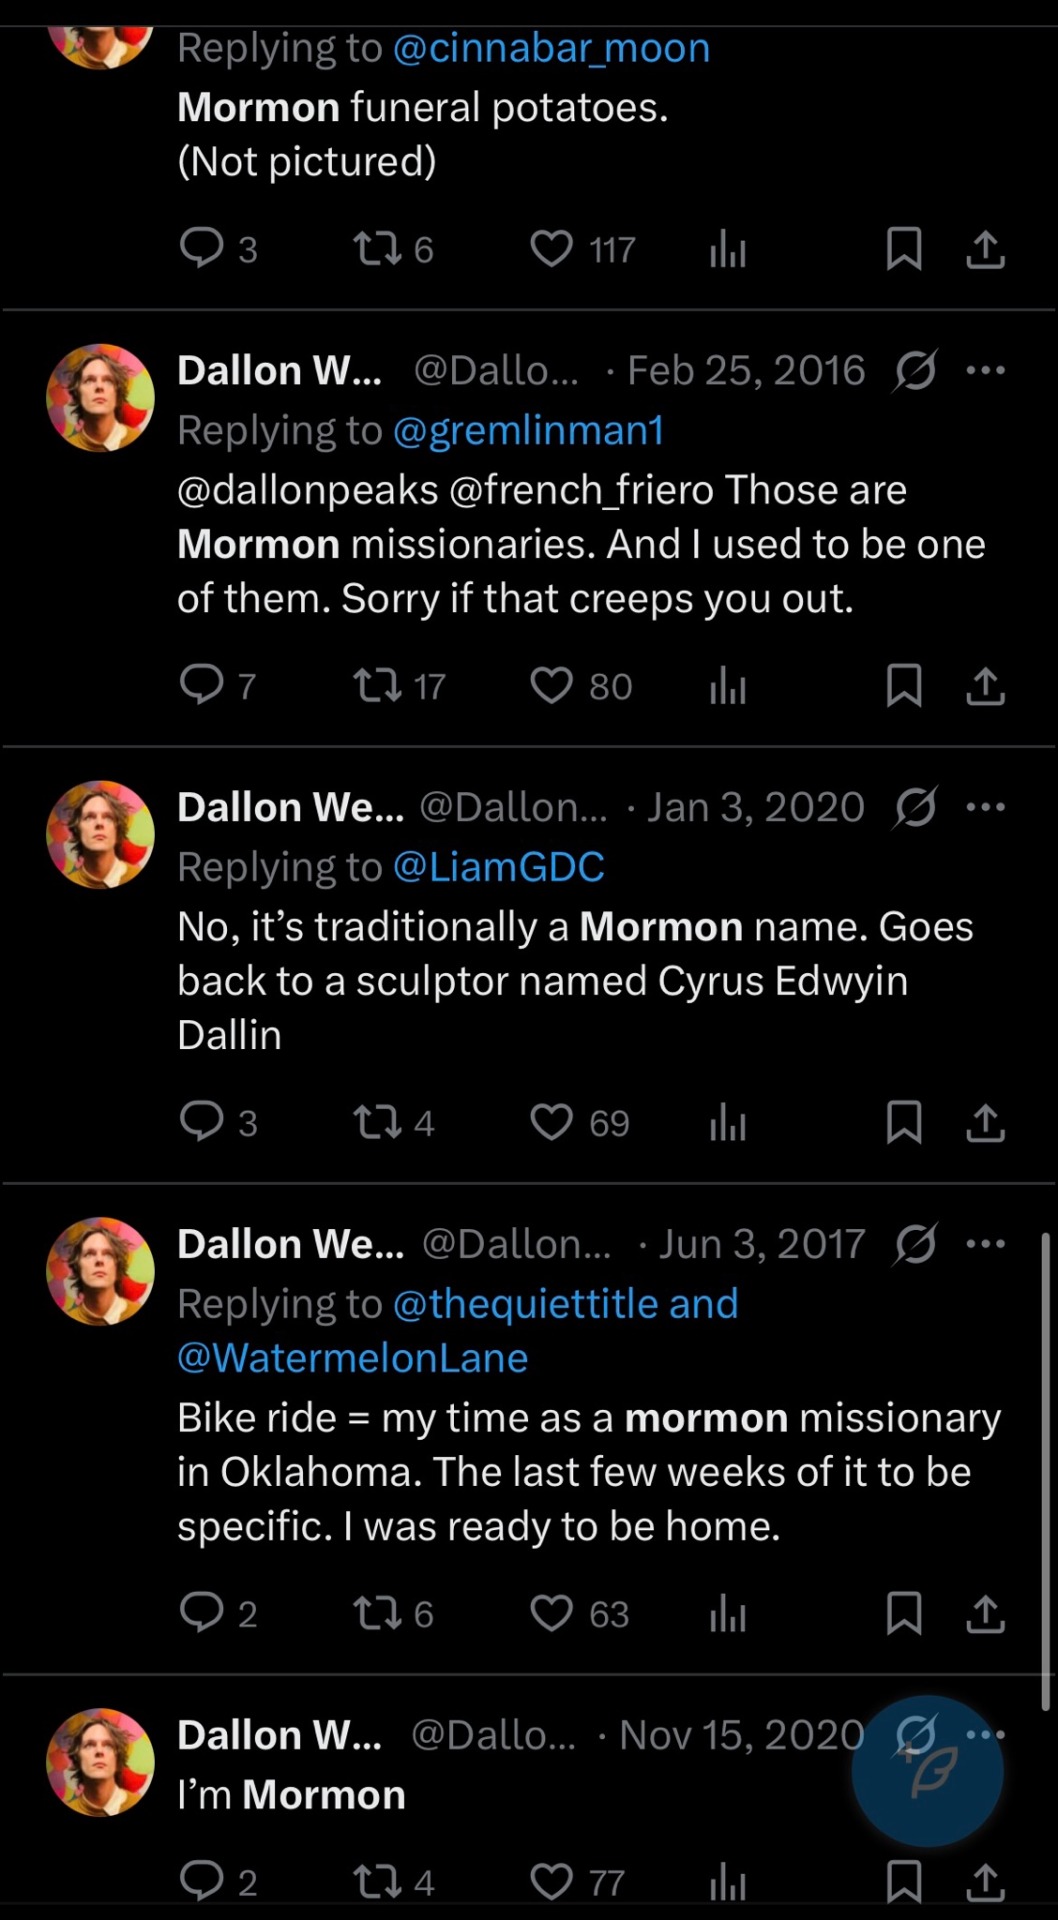Open more options on Jan 3, 2020 tweet
1058x1920 pixels.
pos(986,807)
